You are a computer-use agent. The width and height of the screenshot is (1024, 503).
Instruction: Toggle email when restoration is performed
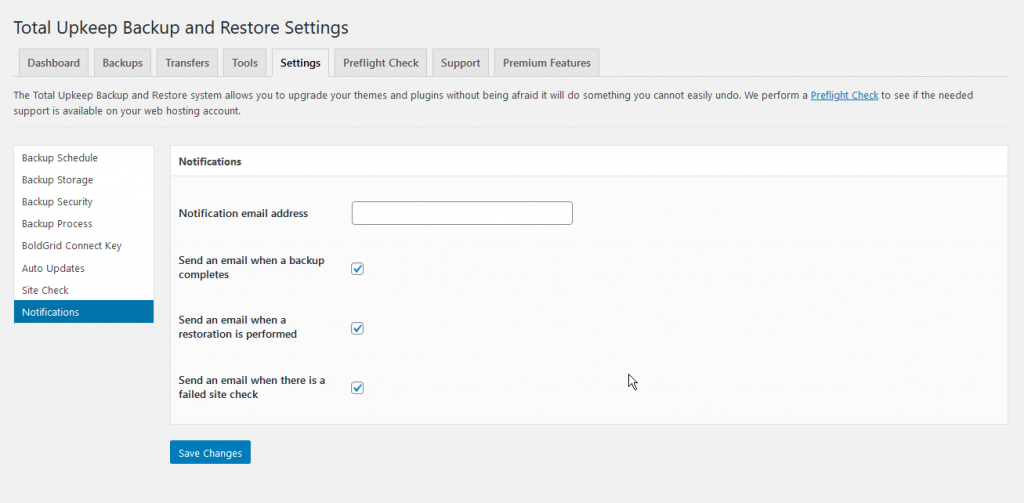pyautogui.click(x=357, y=328)
